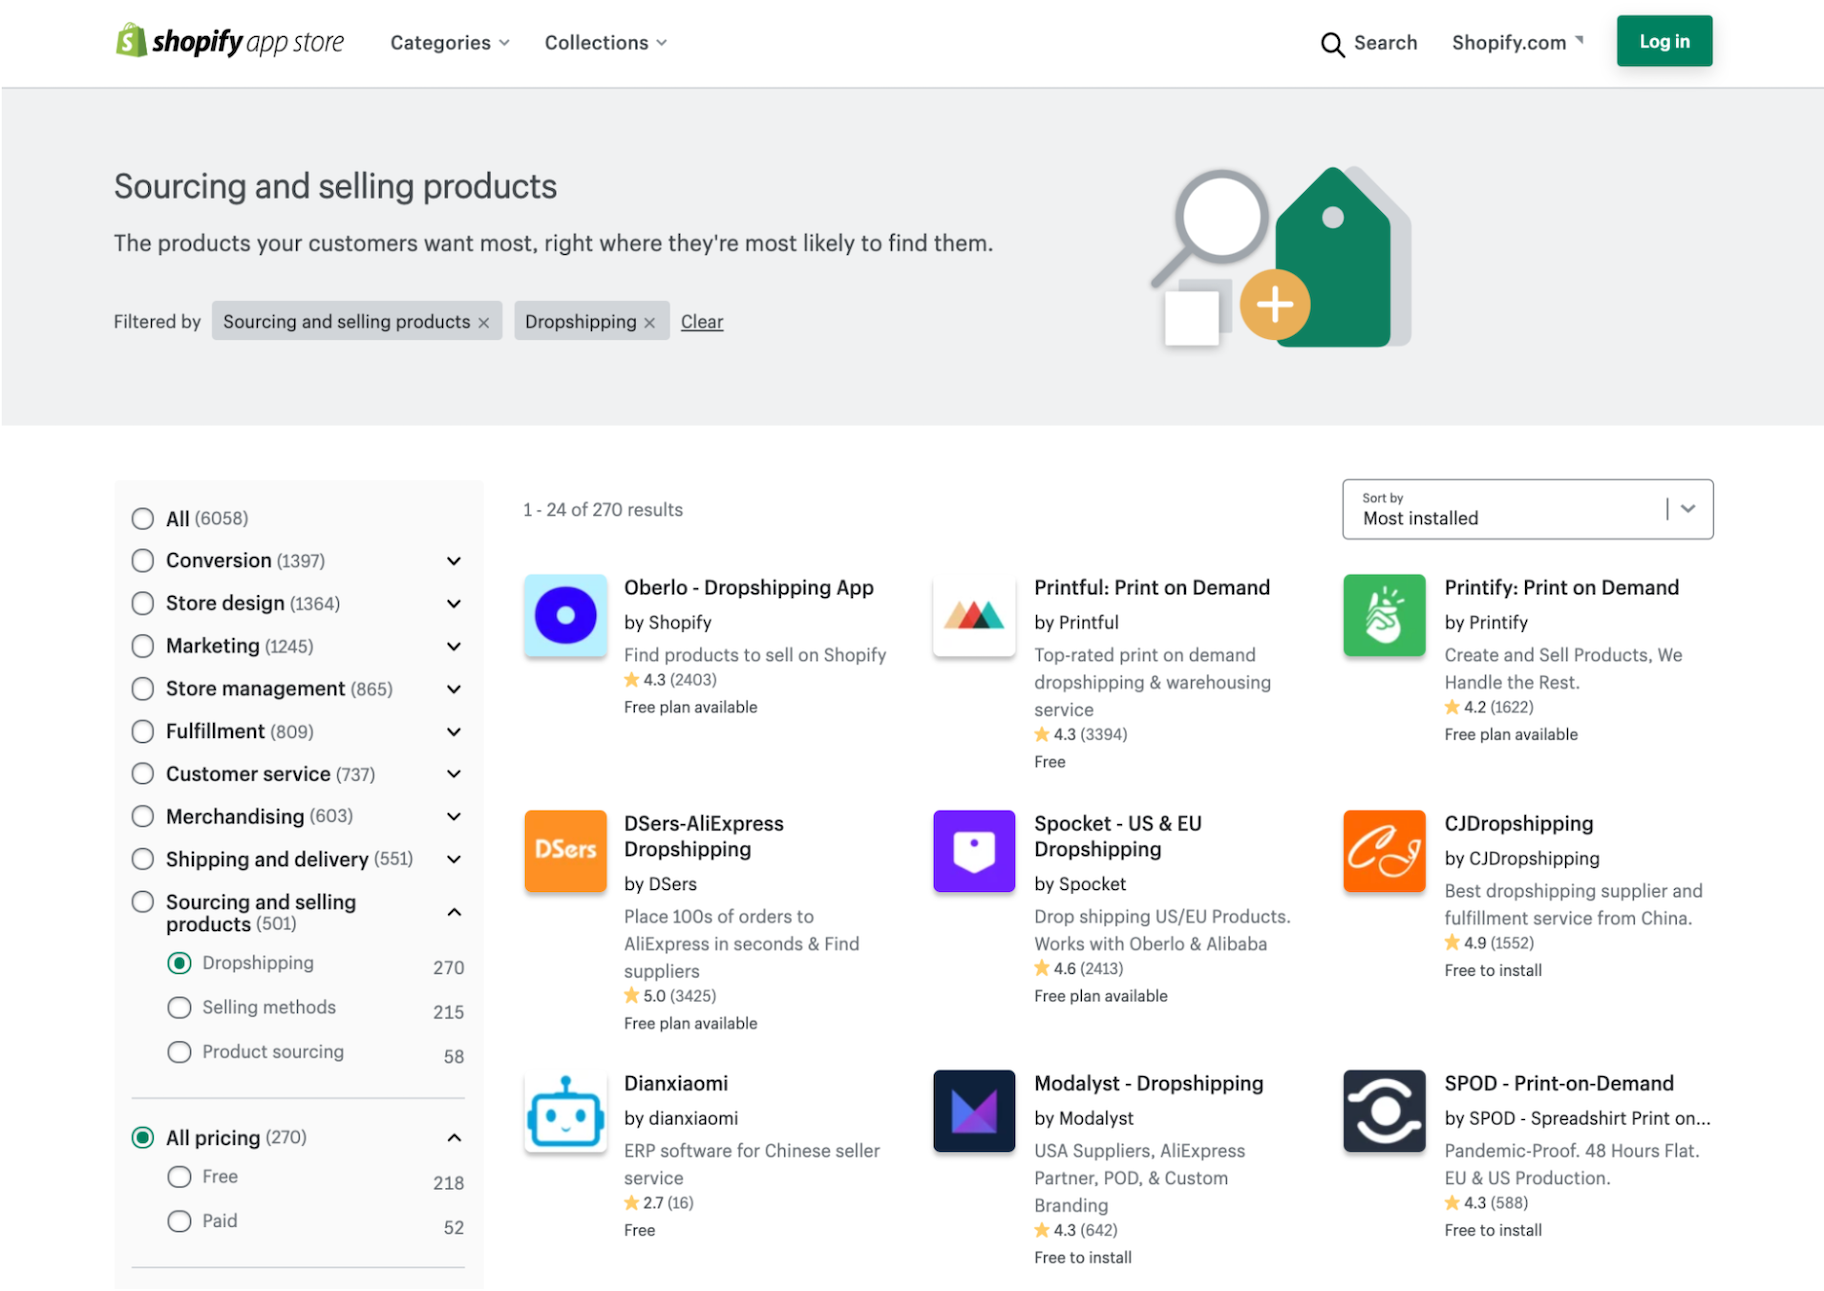Remove the Dropshipping filter chip
The height and width of the screenshot is (1291, 1824).
click(650, 321)
